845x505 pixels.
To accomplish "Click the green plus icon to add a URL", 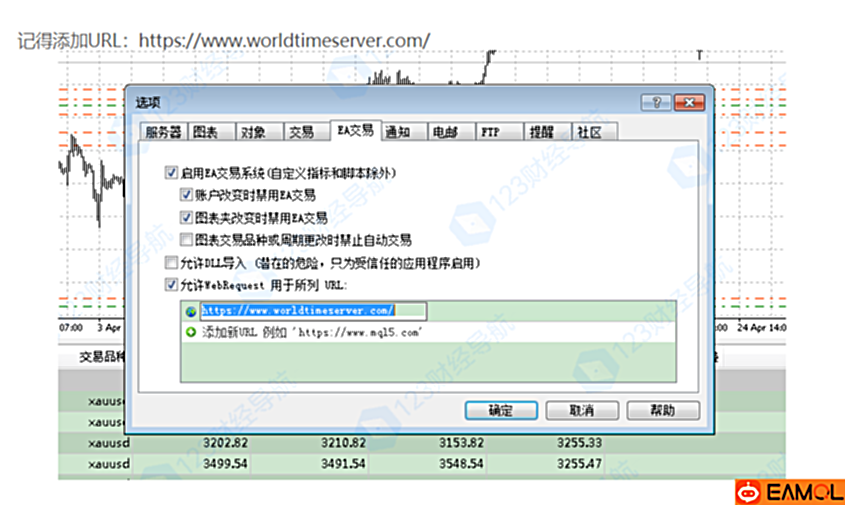I will [x=191, y=331].
